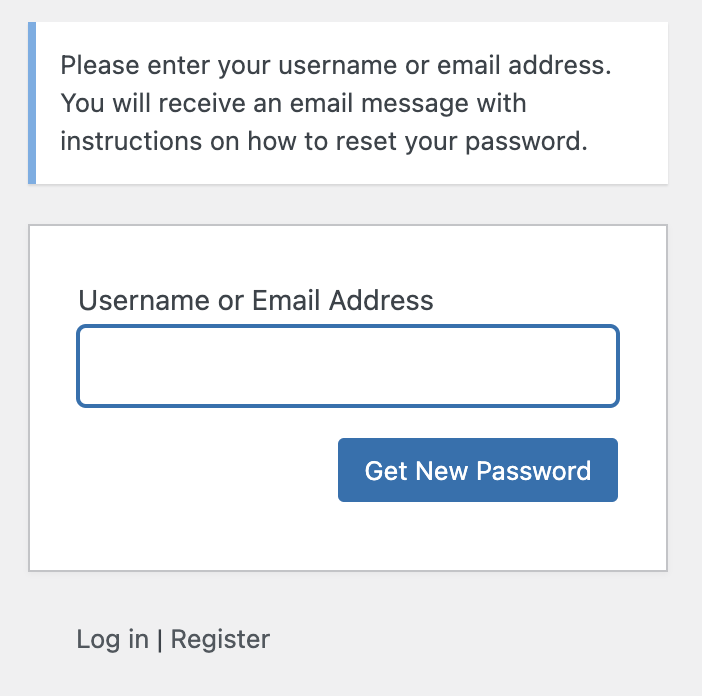
Task: Click the word Email in the field label
Action: click(286, 300)
